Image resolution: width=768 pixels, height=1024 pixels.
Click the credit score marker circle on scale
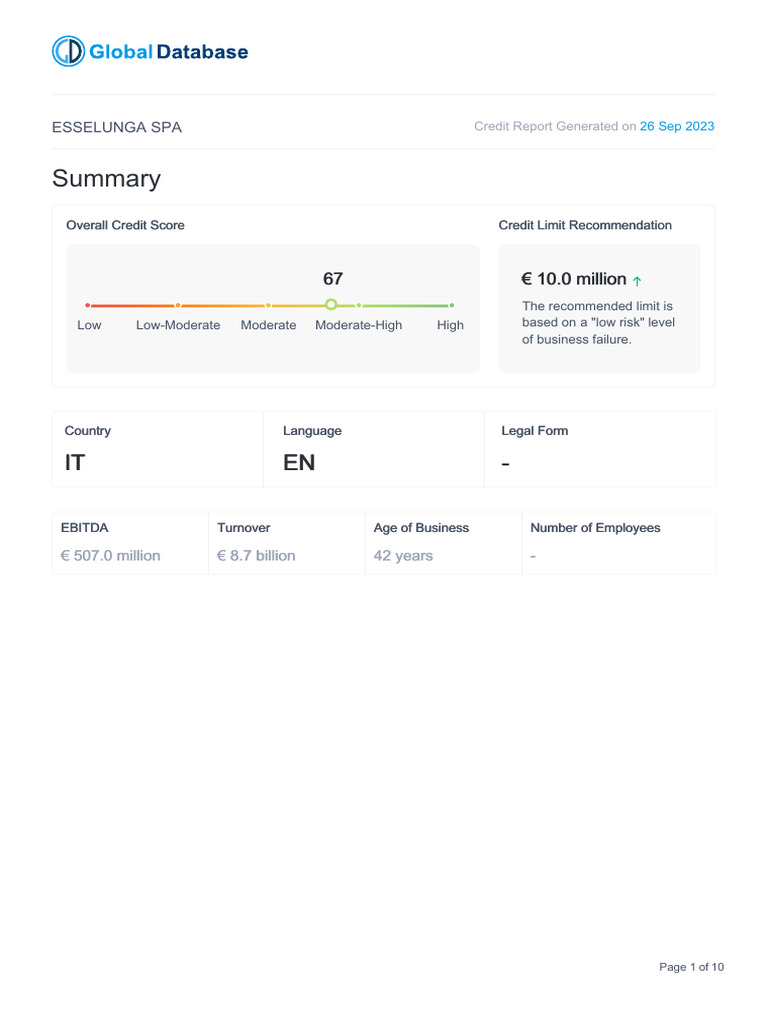pos(331,304)
